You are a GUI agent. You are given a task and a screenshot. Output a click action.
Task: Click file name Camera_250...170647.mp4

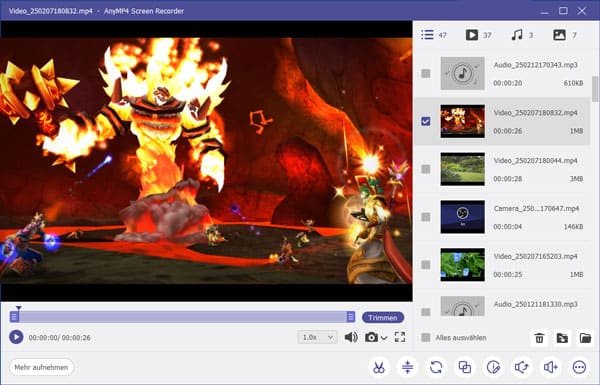536,209
